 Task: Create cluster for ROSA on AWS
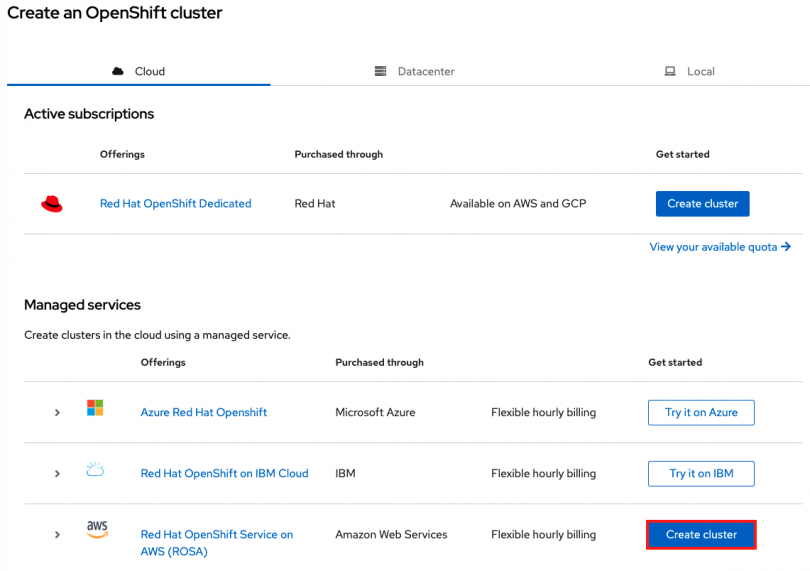[701, 535]
